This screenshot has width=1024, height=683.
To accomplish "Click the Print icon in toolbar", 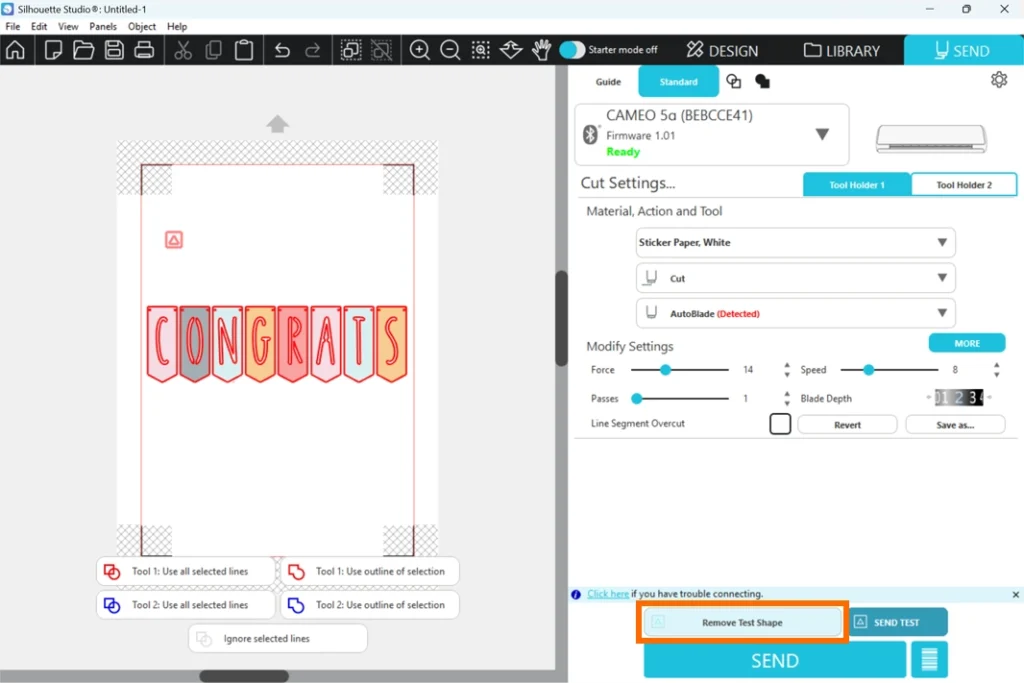I will pyautogui.click(x=144, y=50).
